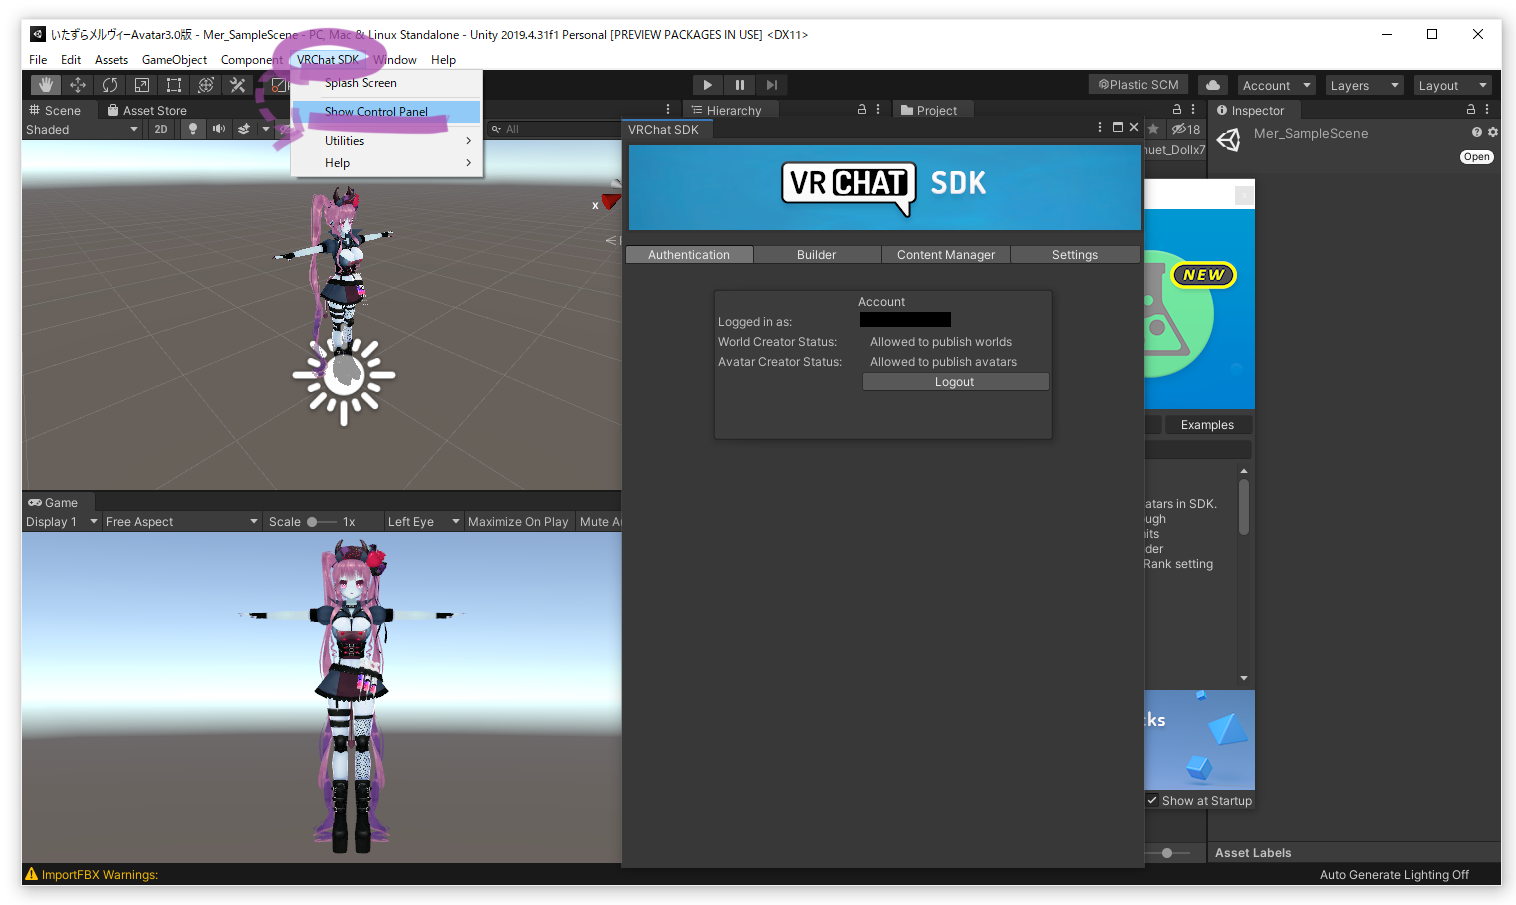
Task: Click the ImportFBX Warnings status message
Action: click(92, 875)
